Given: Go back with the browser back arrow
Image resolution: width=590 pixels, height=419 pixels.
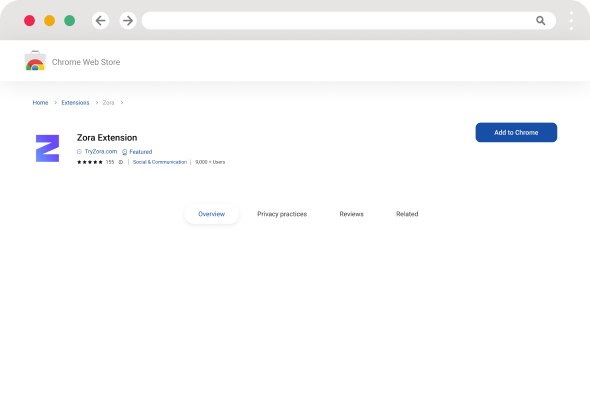Looking at the screenshot, I should (x=100, y=20).
